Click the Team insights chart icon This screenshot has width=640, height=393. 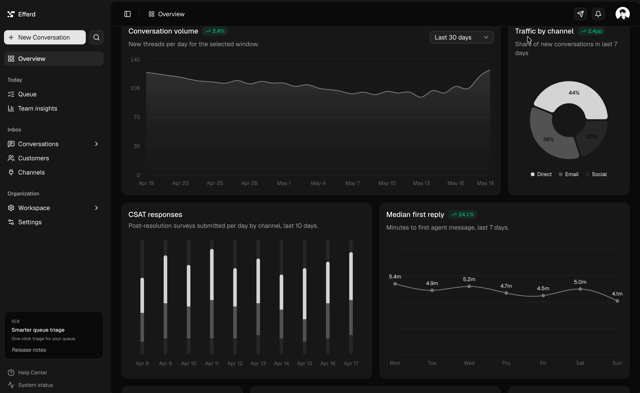click(x=11, y=109)
